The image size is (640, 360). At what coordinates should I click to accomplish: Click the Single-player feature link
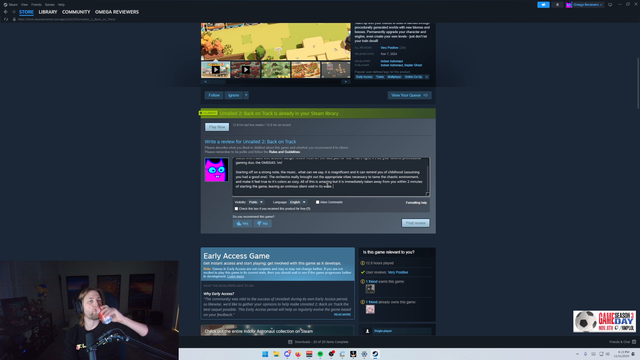[383, 331]
